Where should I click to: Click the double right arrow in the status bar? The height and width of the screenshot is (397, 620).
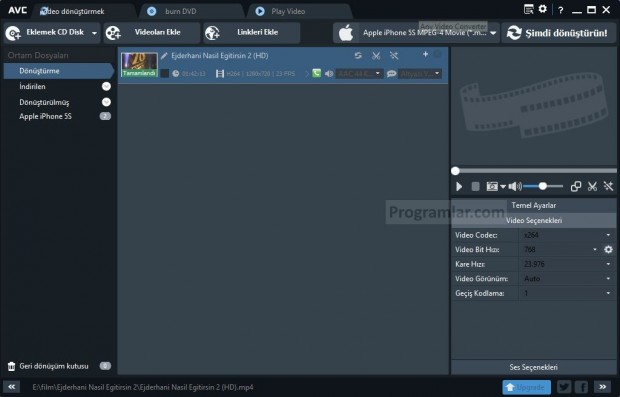pos(603,387)
